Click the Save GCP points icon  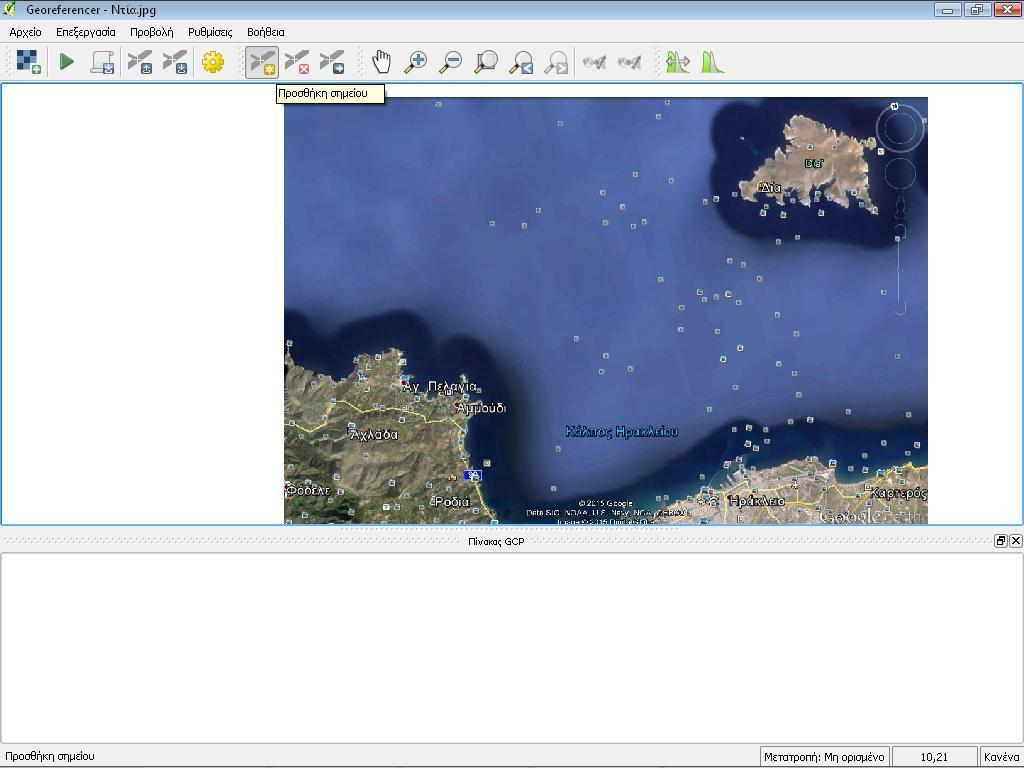coord(175,62)
